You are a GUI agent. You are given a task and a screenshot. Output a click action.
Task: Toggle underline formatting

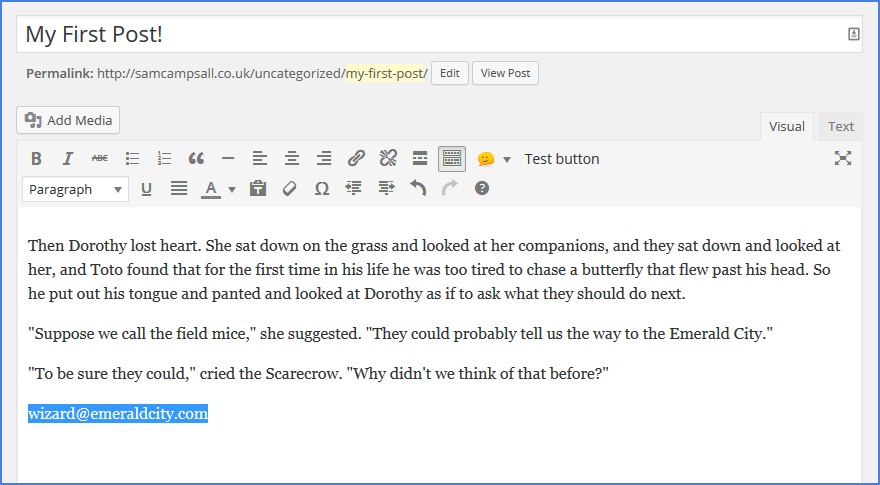tap(147, 188)
